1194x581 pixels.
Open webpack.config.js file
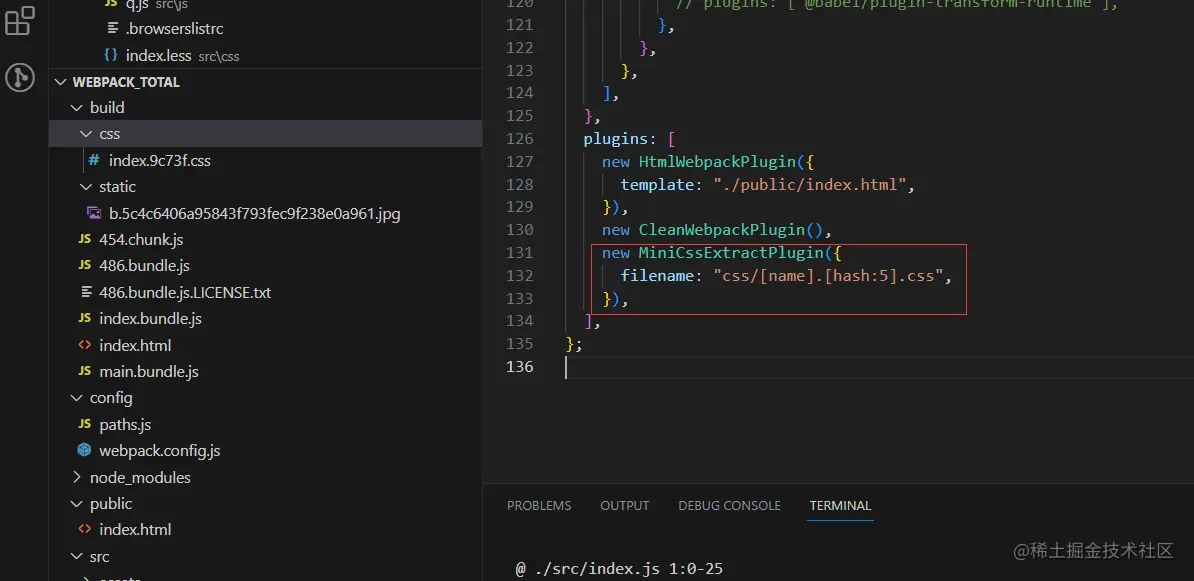160,451
